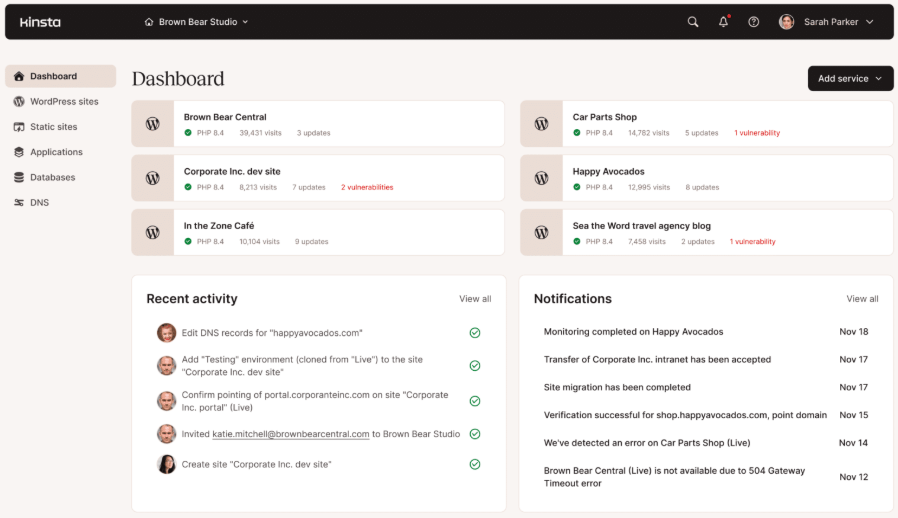This screenshot has height=518, width=898.
Task: Open the search magnifier icon
Action: [x=693, y=22]
